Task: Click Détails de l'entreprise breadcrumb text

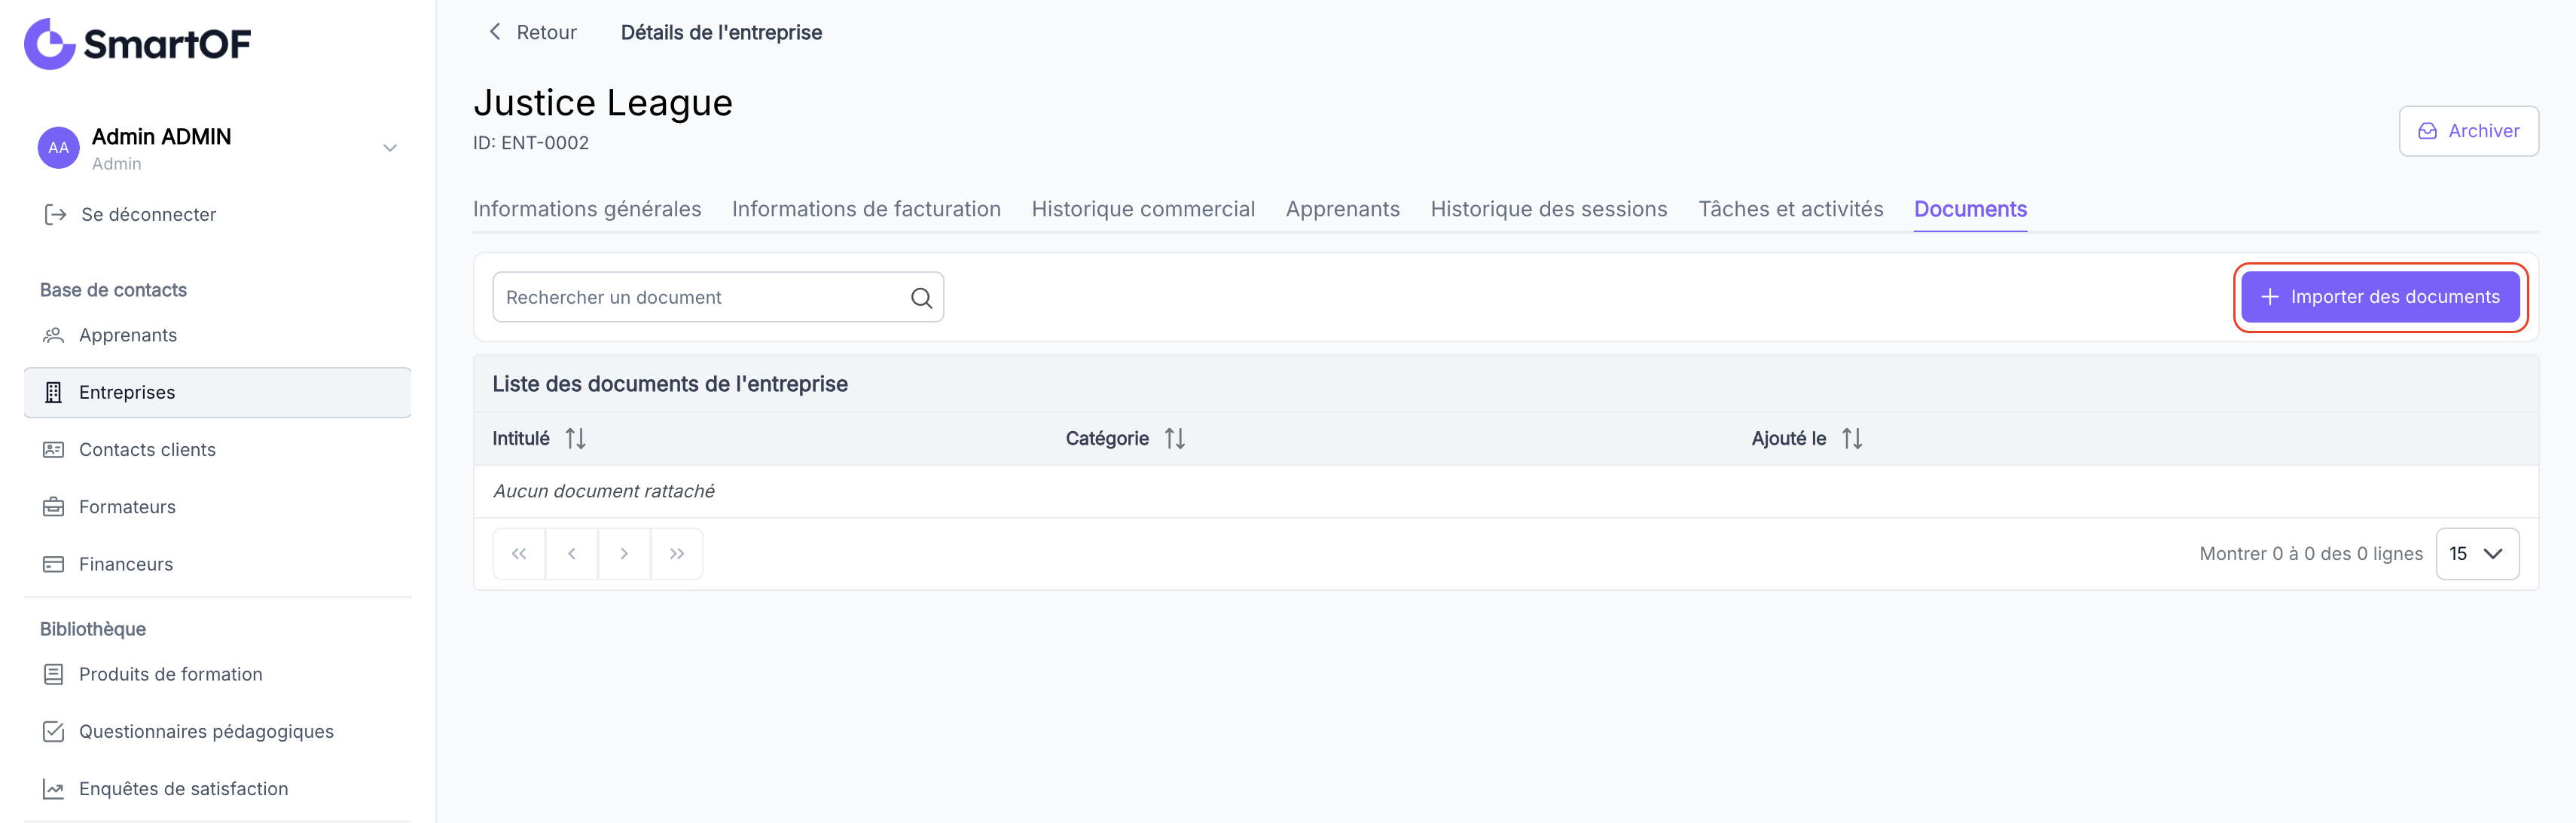Action: [x=721, y=32]
